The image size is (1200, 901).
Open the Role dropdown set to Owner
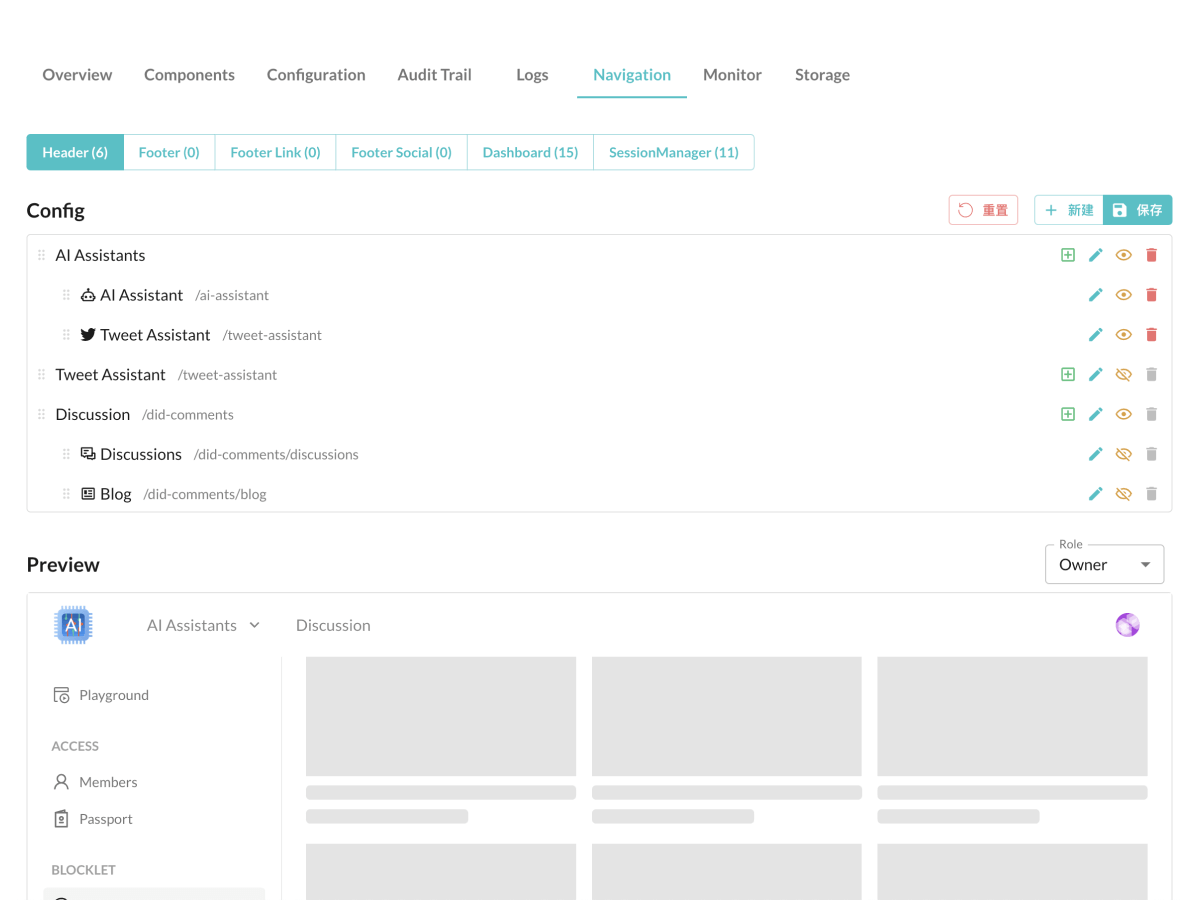tap(1104, 564)
